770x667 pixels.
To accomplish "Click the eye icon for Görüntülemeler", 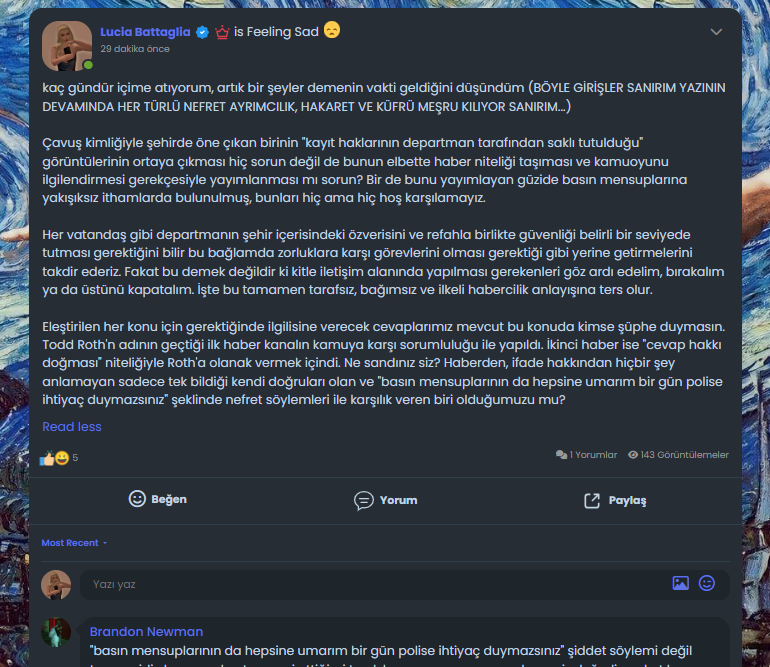I will [x=633, y=455].
